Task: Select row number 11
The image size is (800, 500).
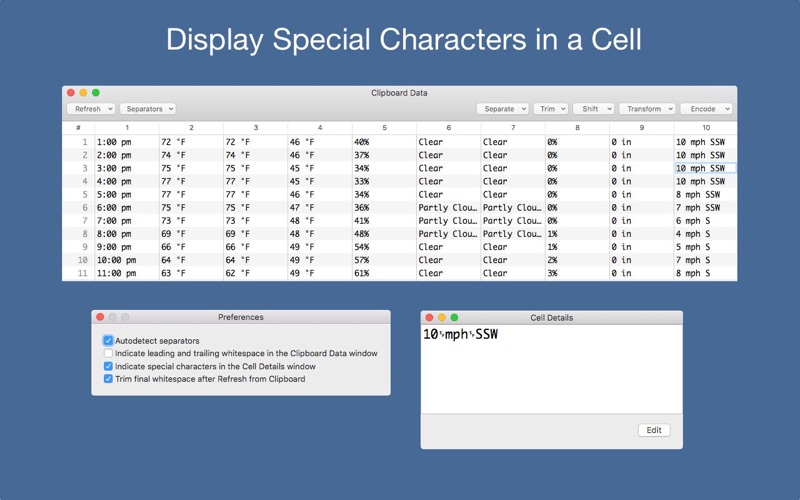Action: 83,273
